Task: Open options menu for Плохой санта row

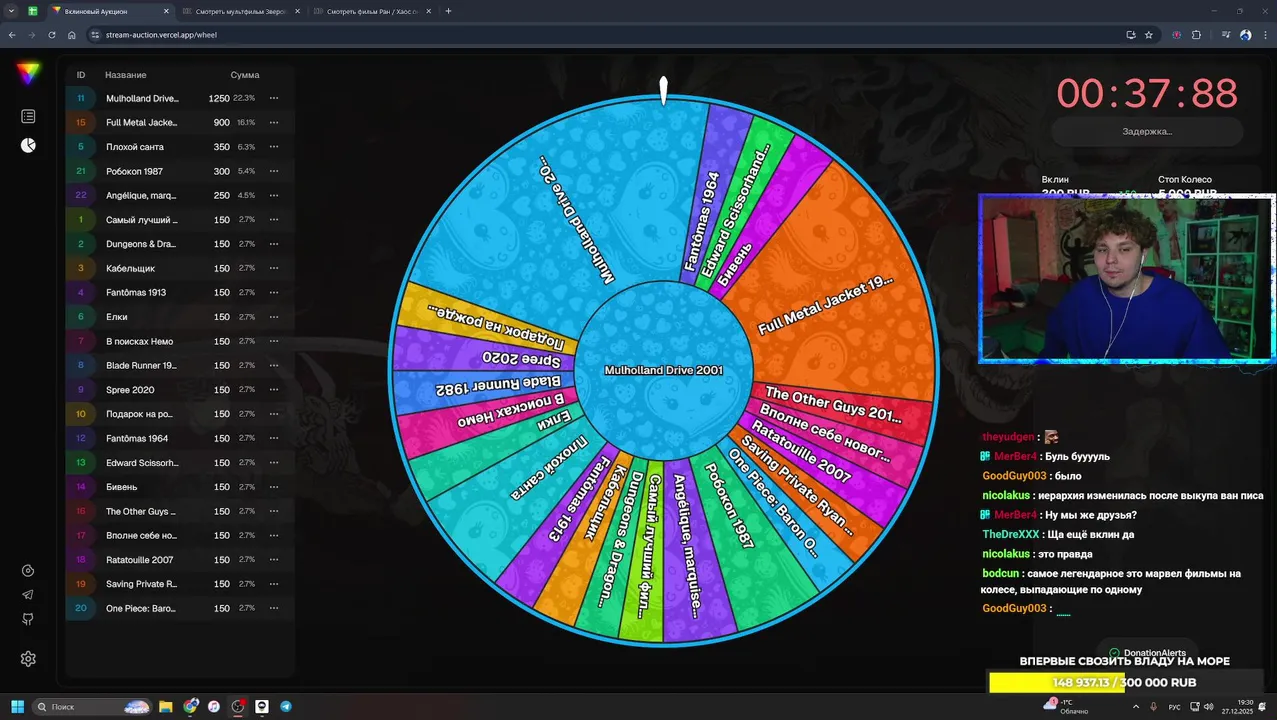Action: click(x=274, y=147)
